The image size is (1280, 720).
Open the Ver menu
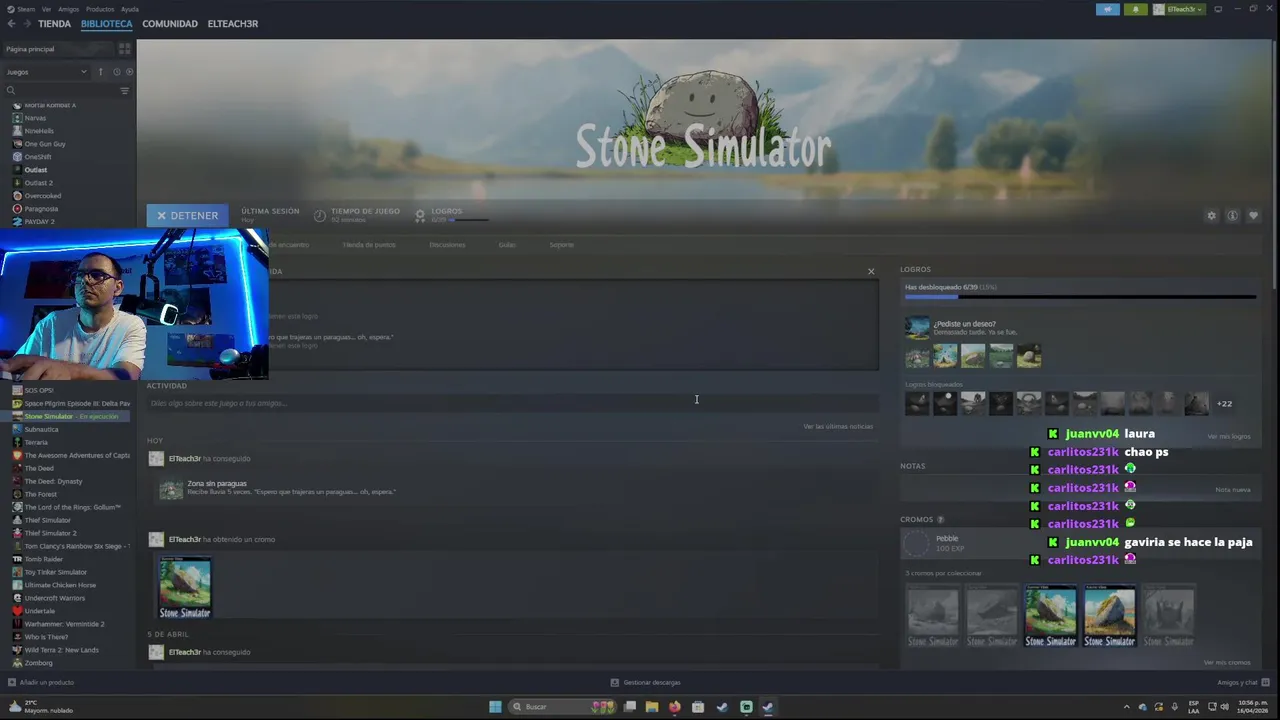coord(46,9)
